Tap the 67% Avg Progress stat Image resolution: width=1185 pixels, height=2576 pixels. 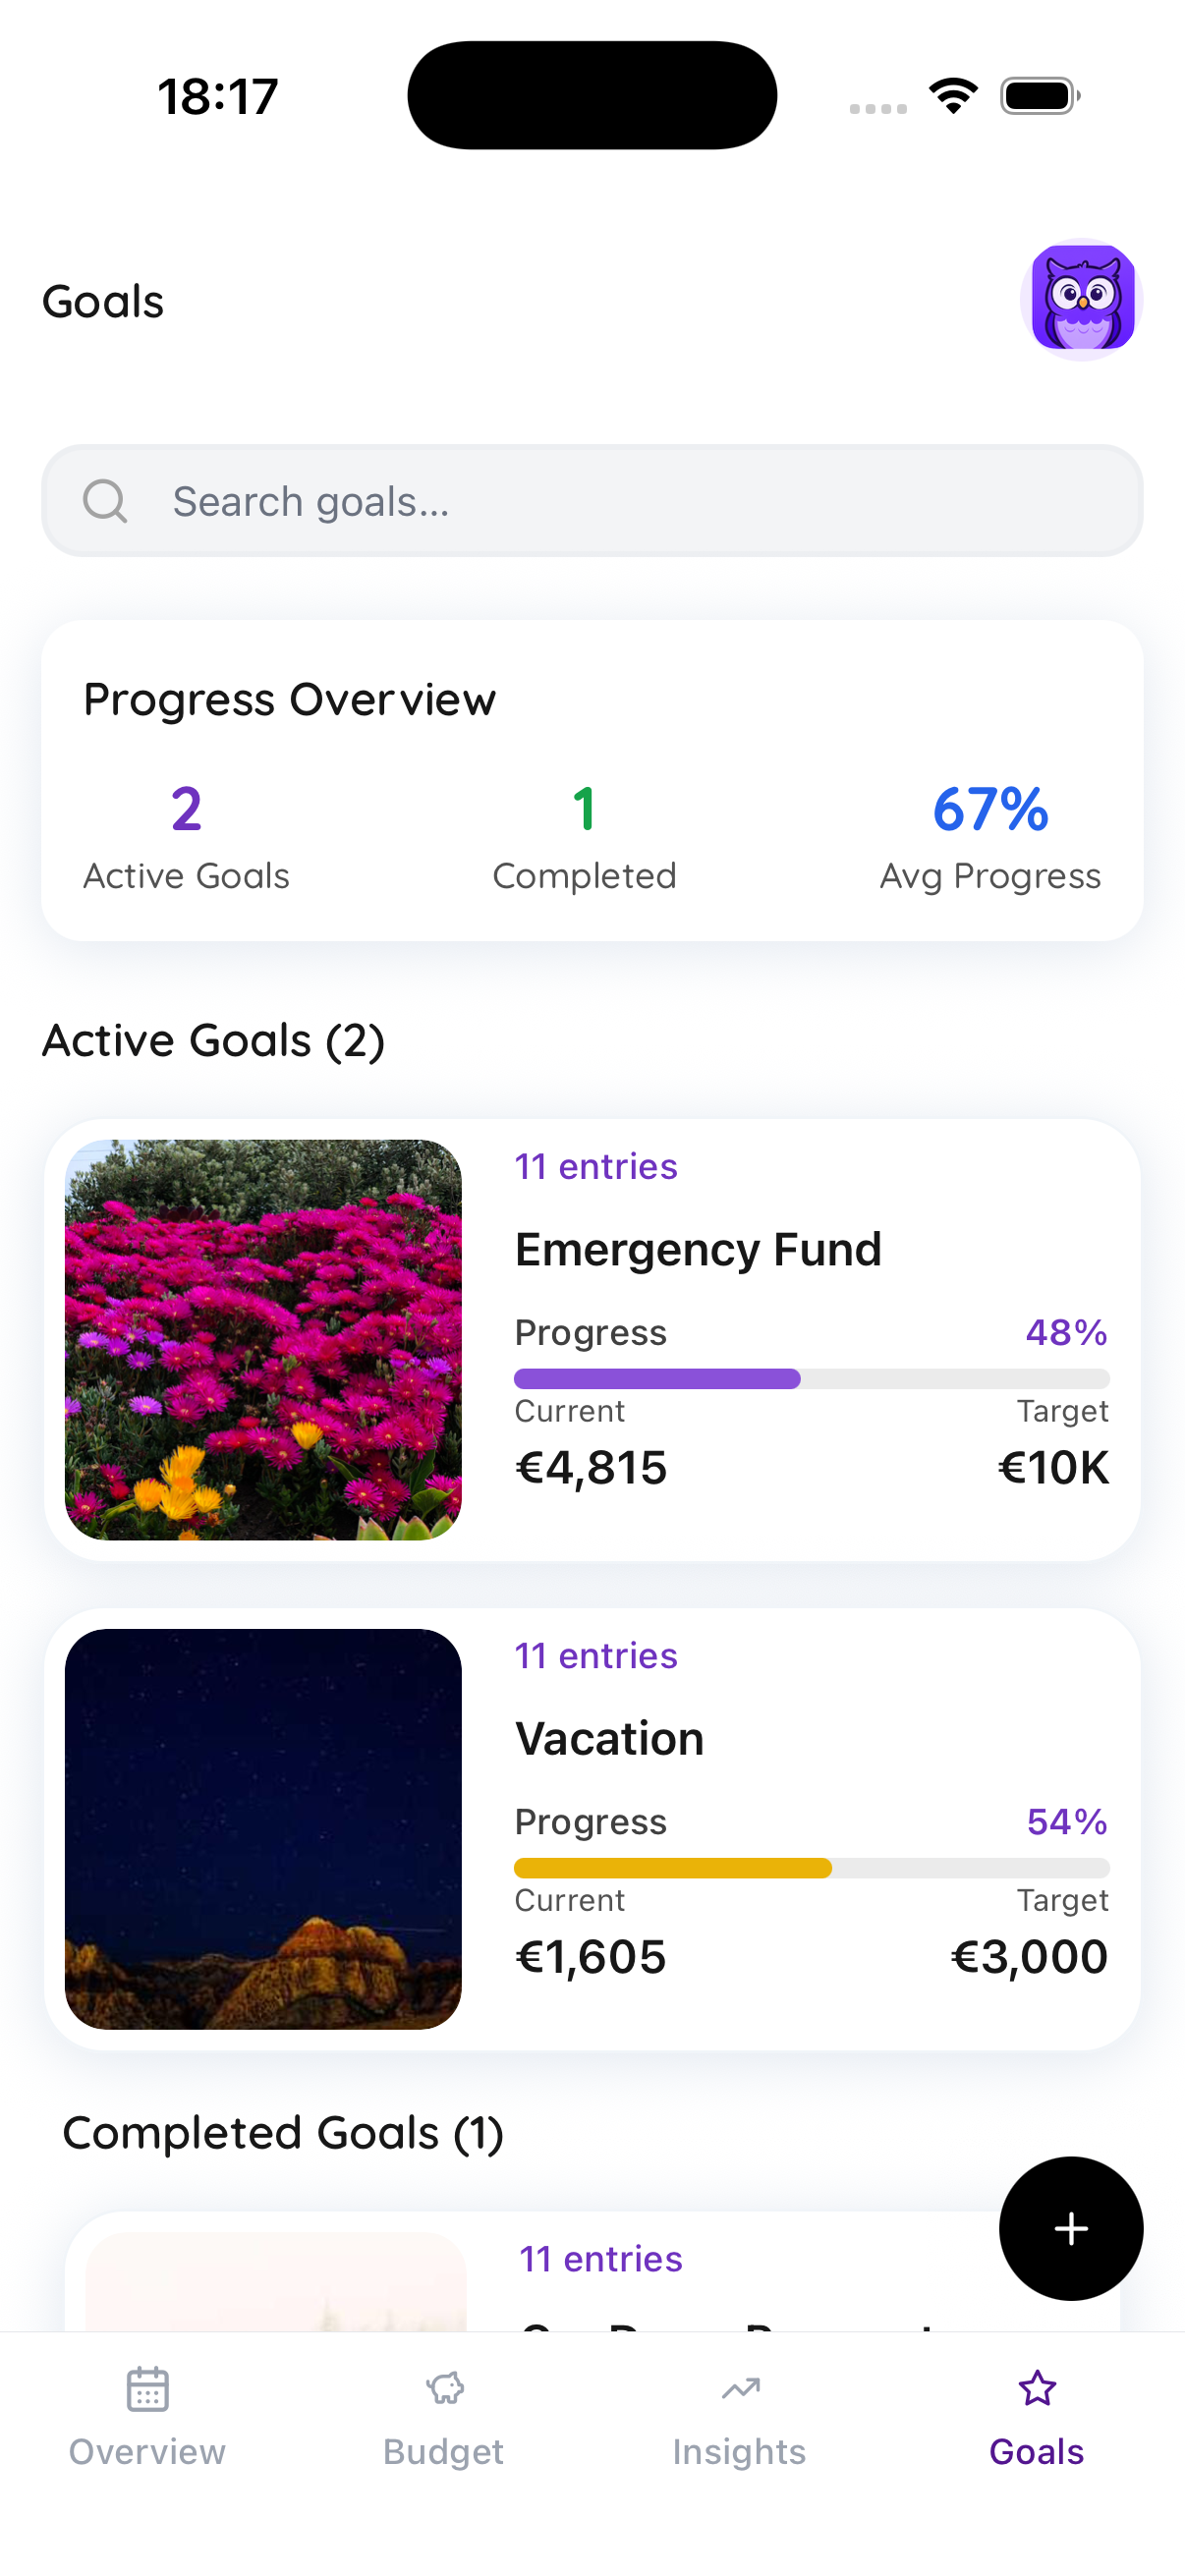click(989, 835)
